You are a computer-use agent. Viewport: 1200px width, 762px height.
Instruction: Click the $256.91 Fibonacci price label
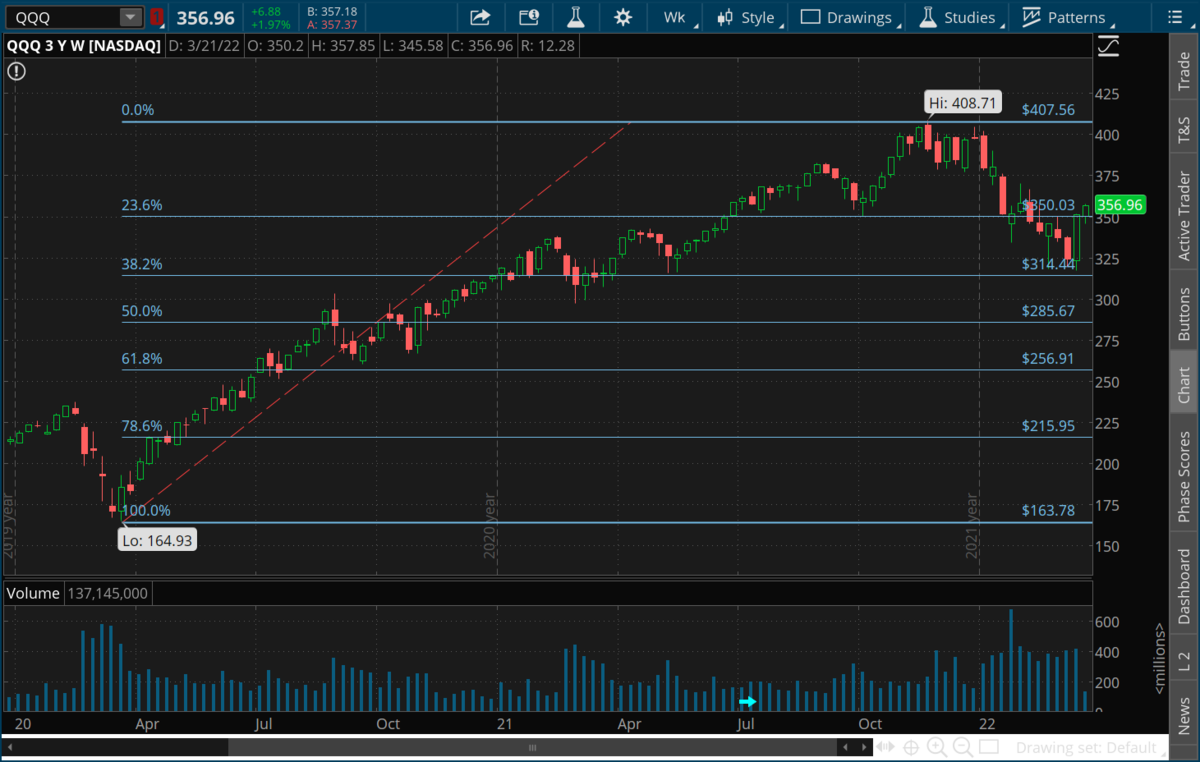1048,358
